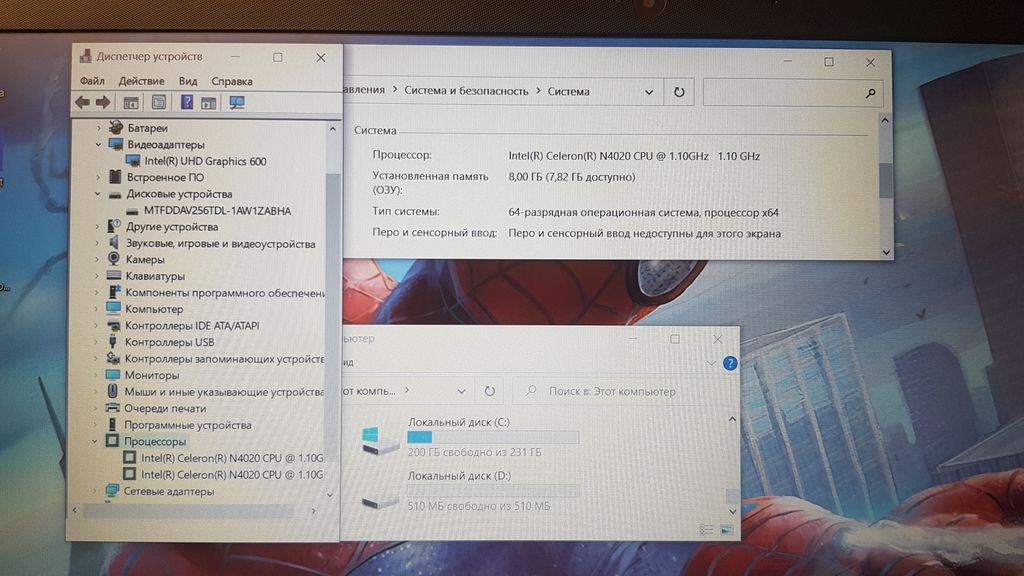
Task: Click the camera icon beside Камеры
Action: point(114,259)
